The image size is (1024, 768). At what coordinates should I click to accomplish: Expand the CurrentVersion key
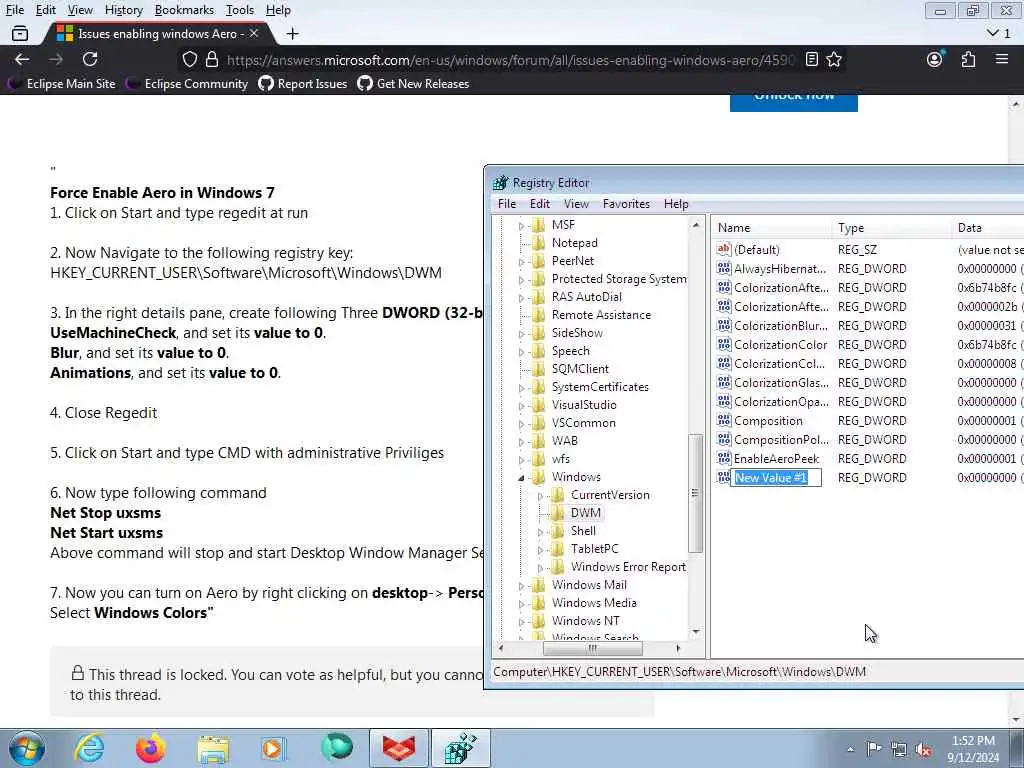[x=540, y=496]
